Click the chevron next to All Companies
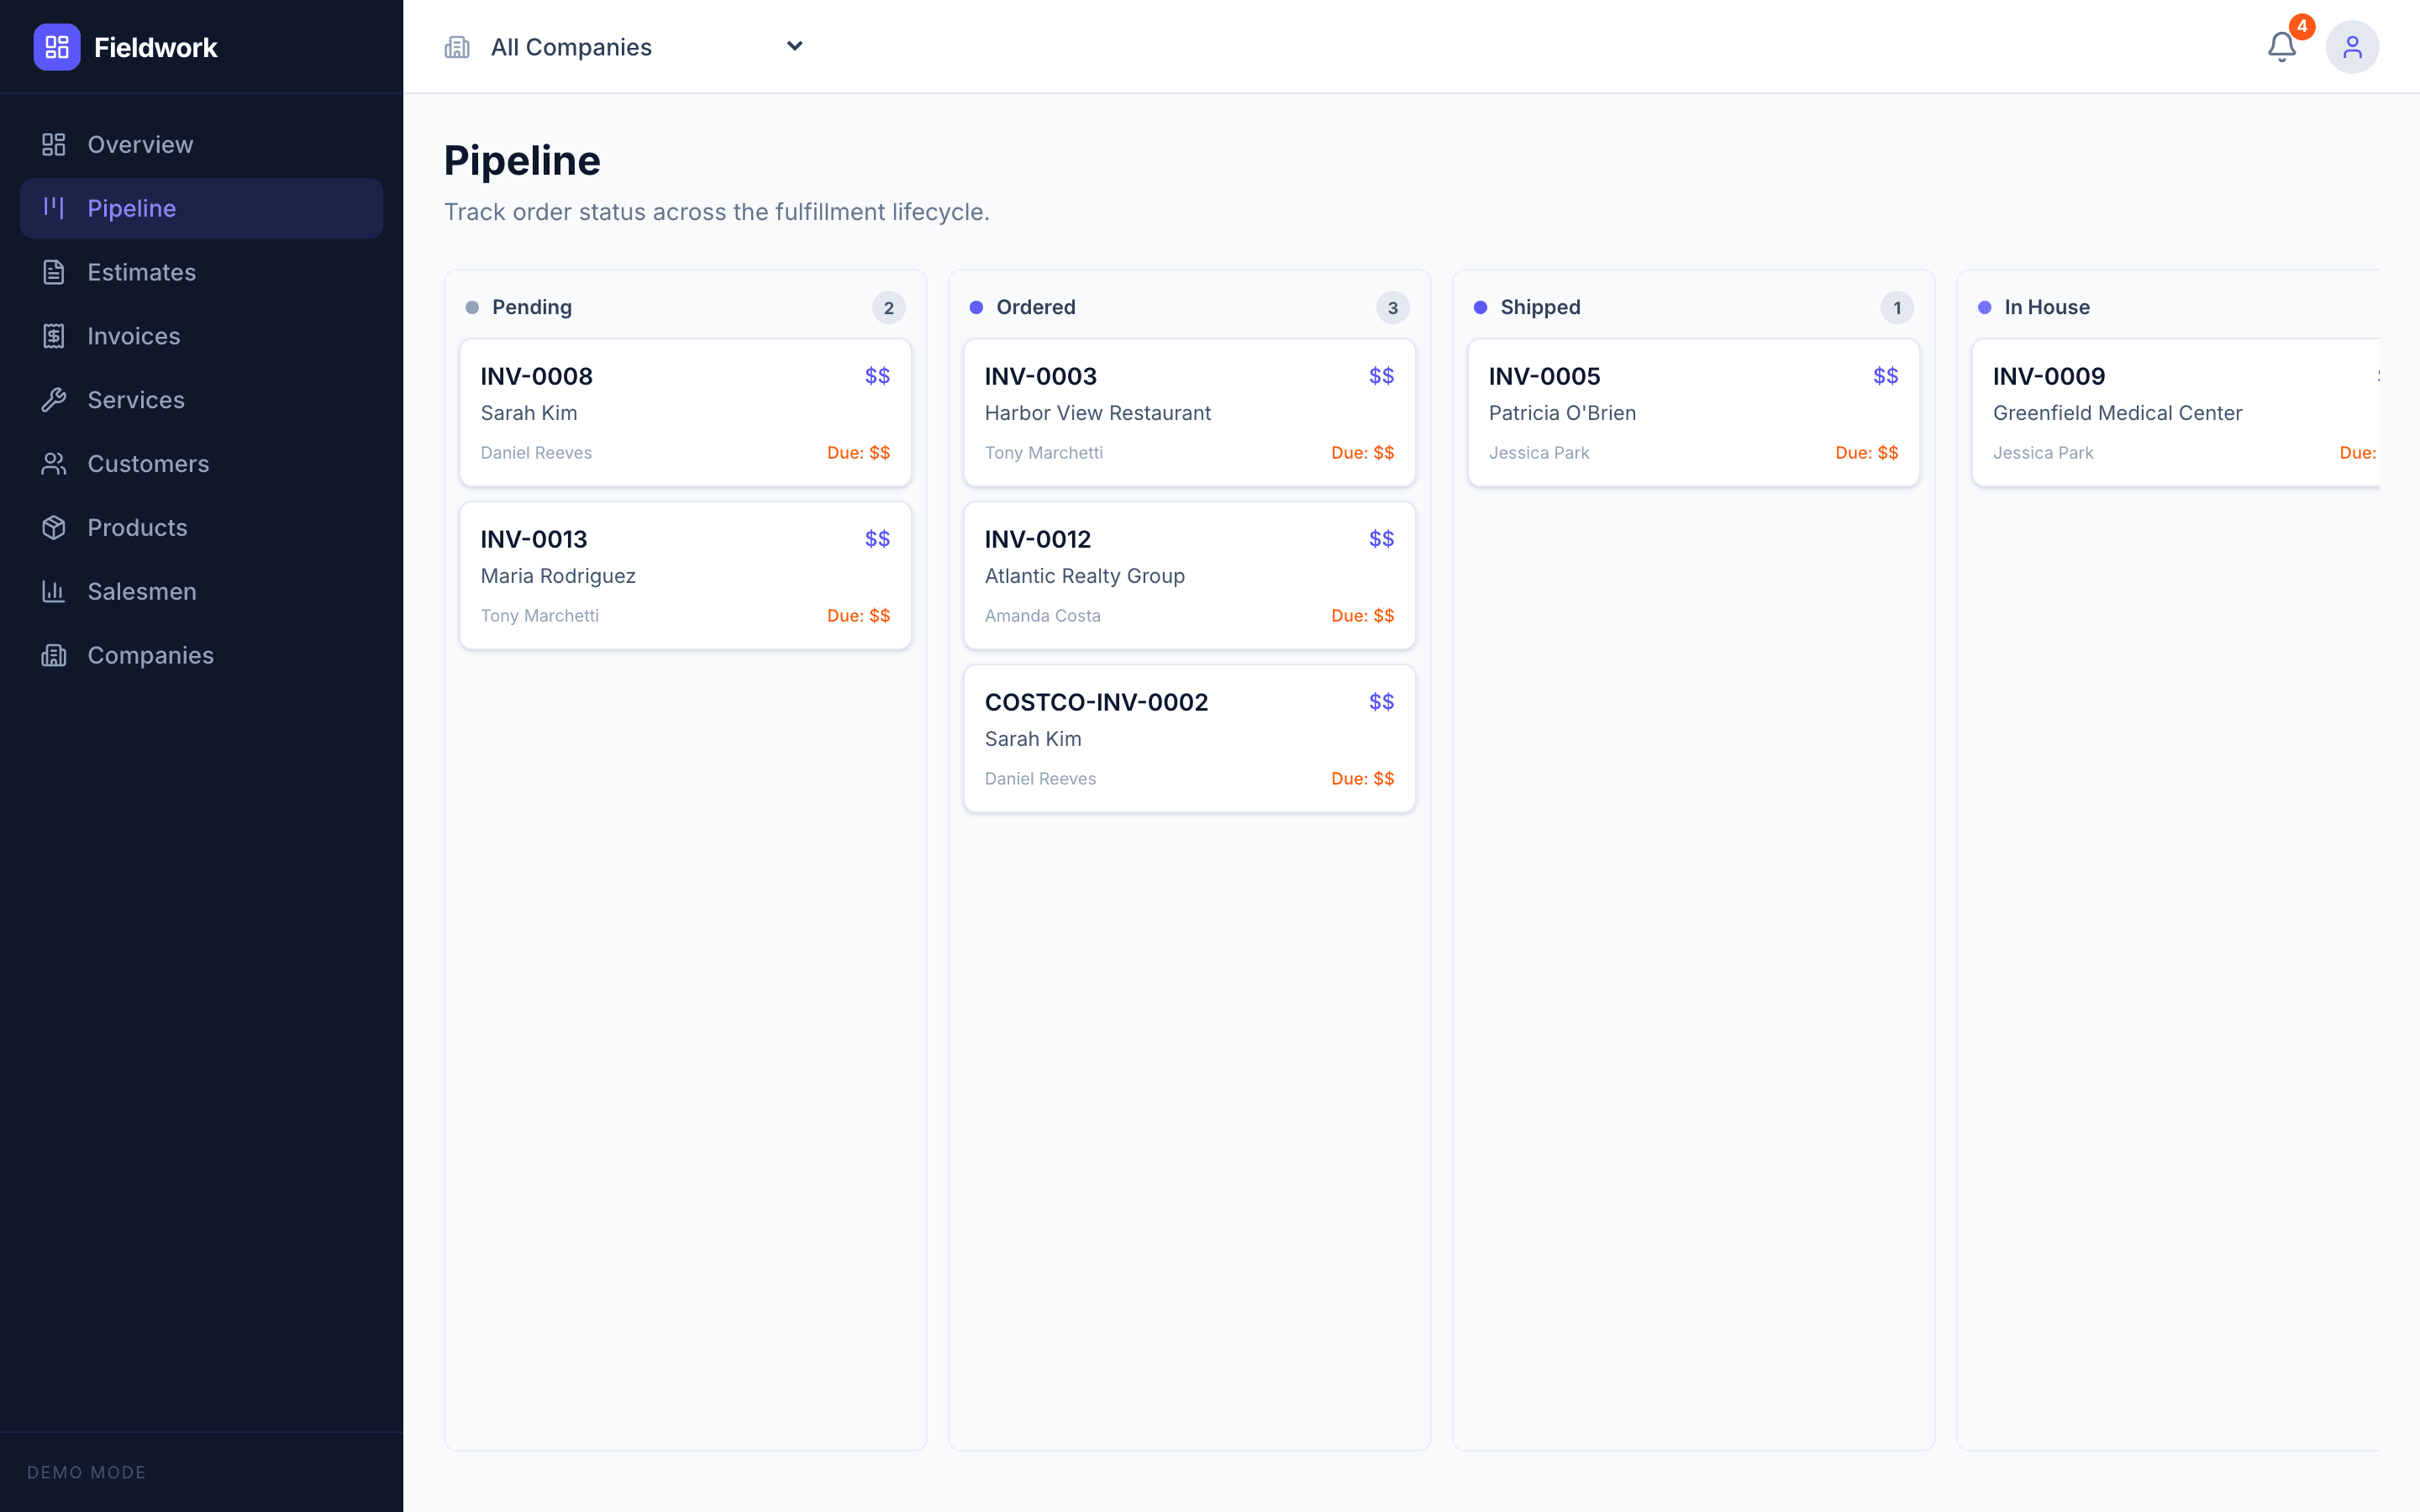This screenshot has height=1512, width=2420. [794, 46]
